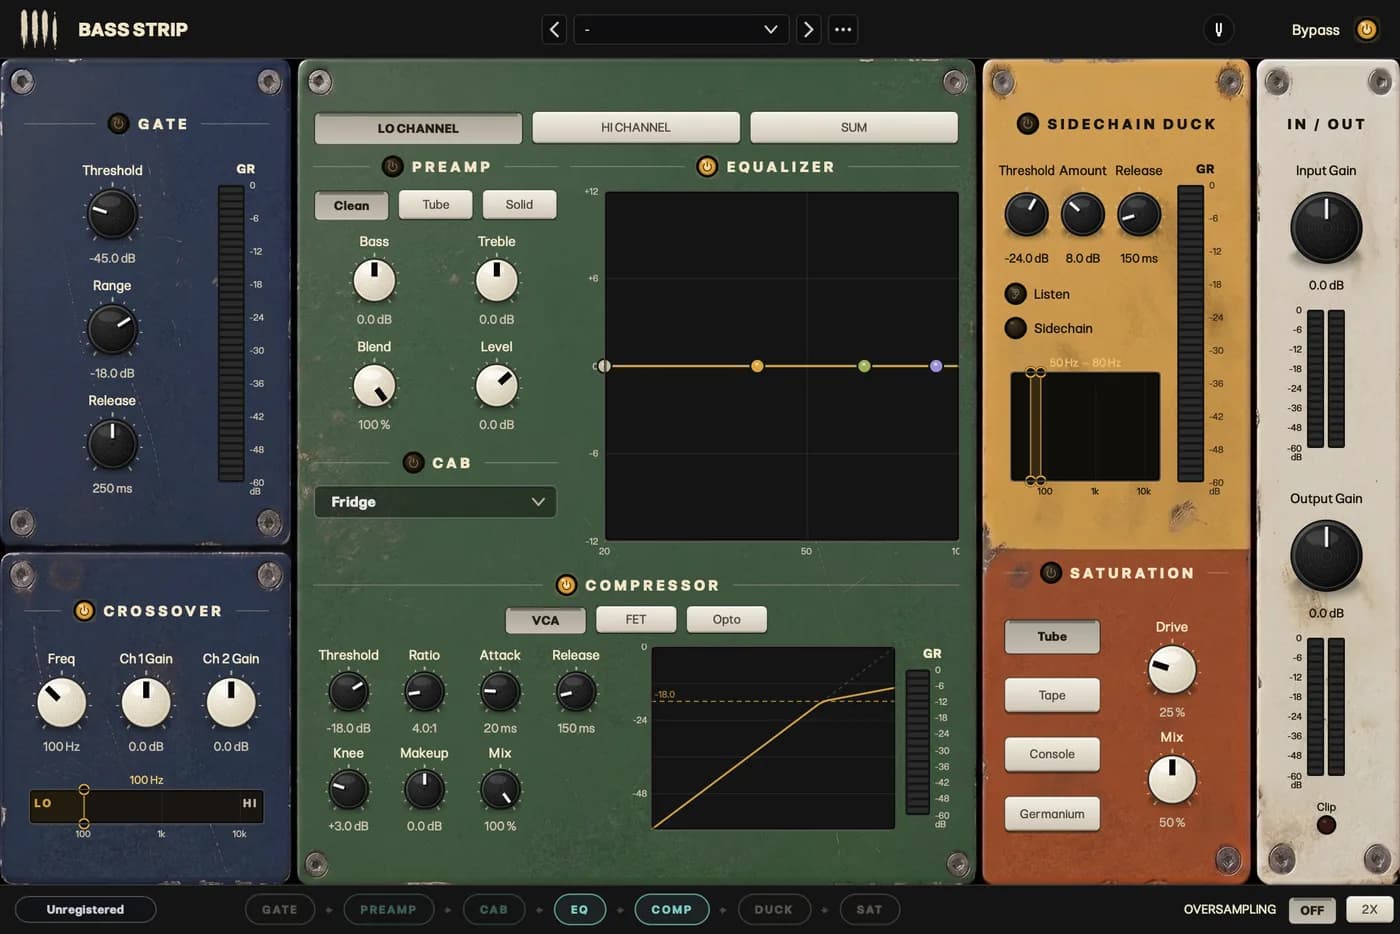Select the Clean preamp type
The image size is (1400, 934).
tap(351, 205)
